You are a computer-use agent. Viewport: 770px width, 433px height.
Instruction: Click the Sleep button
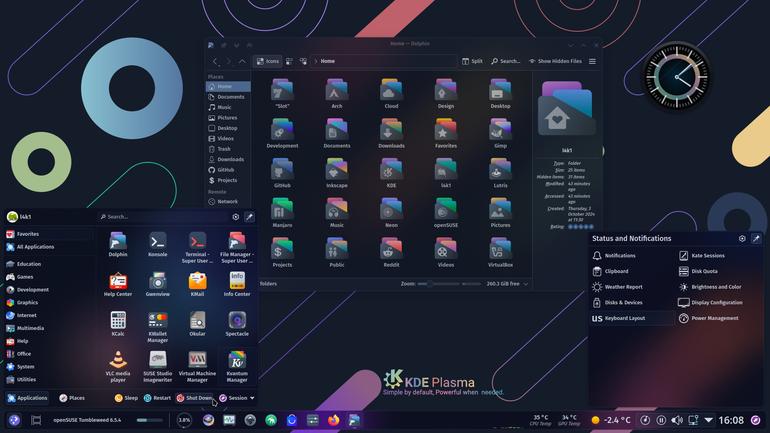pos(126,398)
